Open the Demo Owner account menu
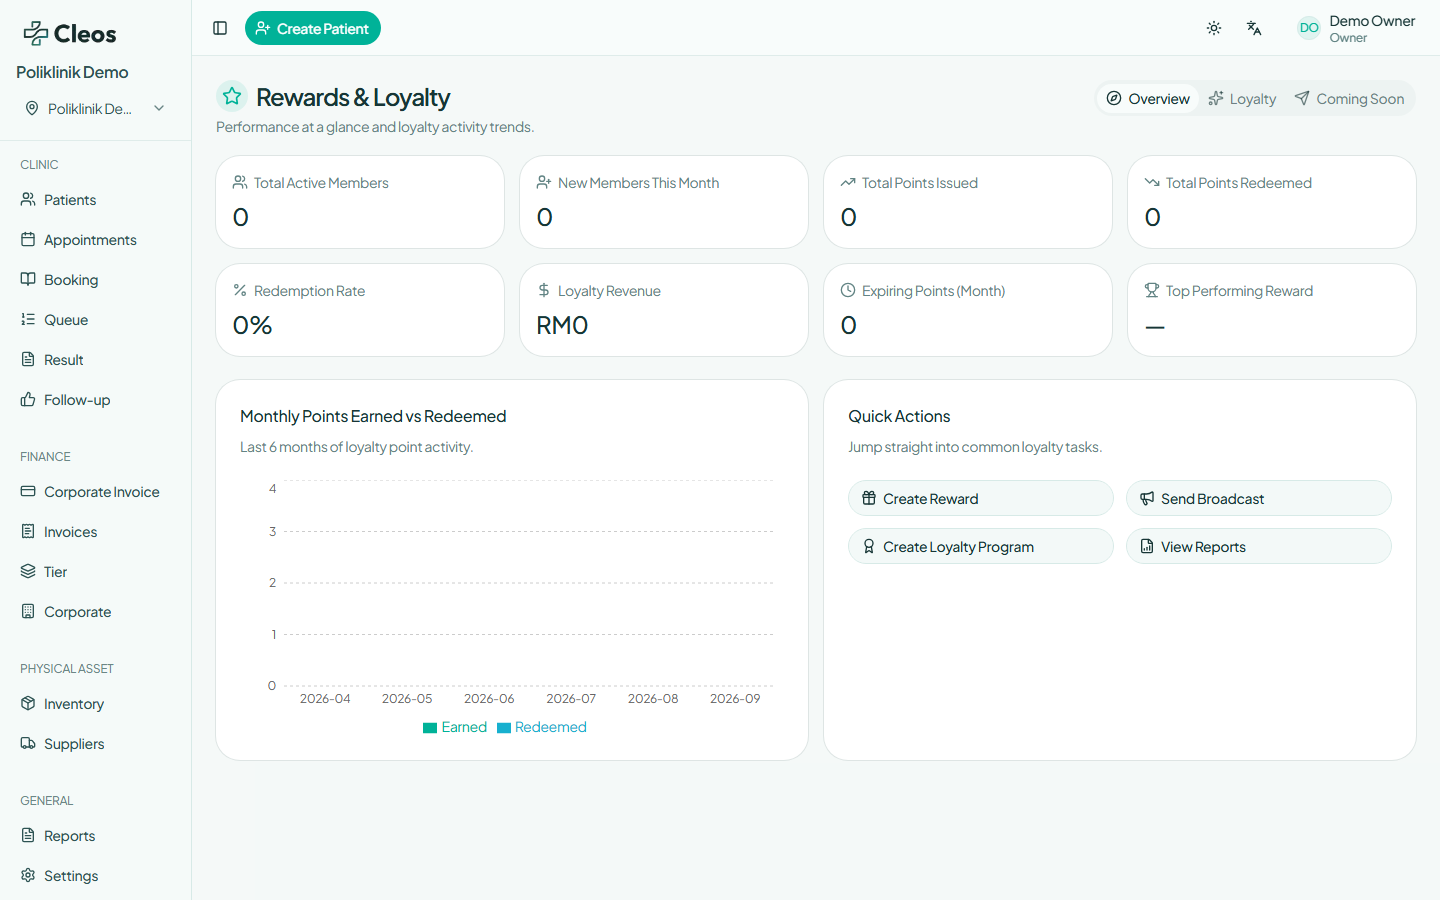1440x900 pixels. tap(1357, 28)
